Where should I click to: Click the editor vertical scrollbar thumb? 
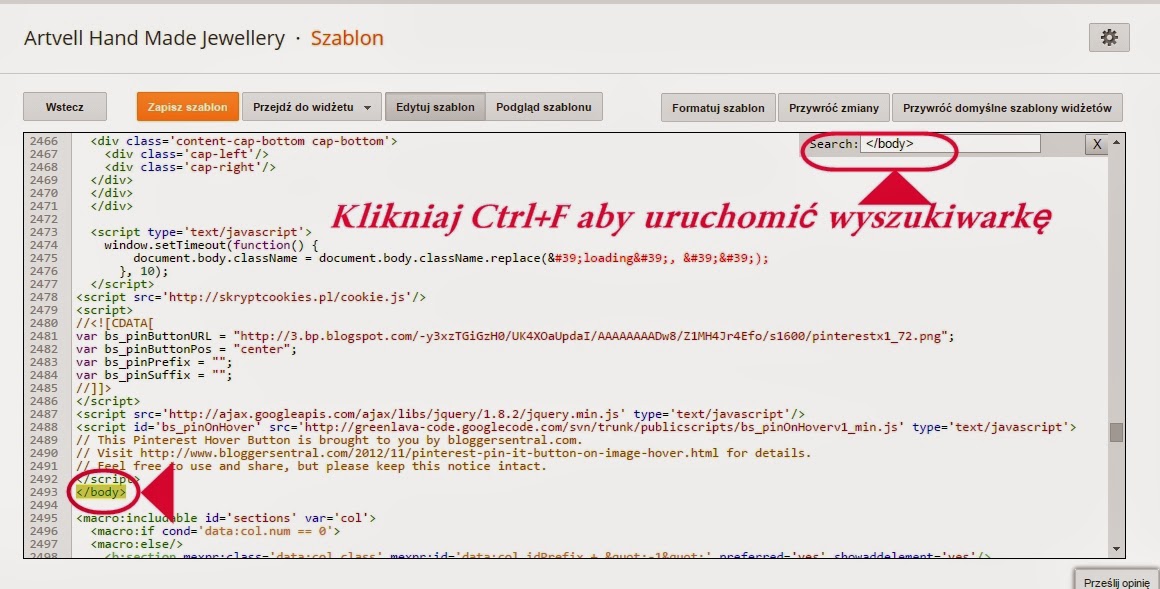coord(1116,432)
